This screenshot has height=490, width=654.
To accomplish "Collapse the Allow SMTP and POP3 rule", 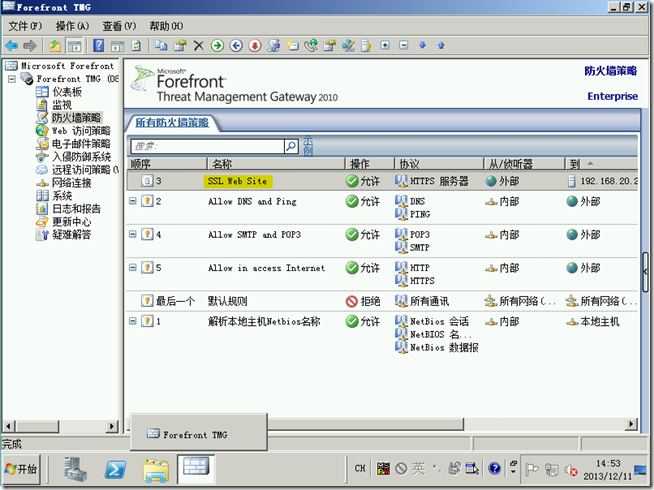I will click(133, 234).
